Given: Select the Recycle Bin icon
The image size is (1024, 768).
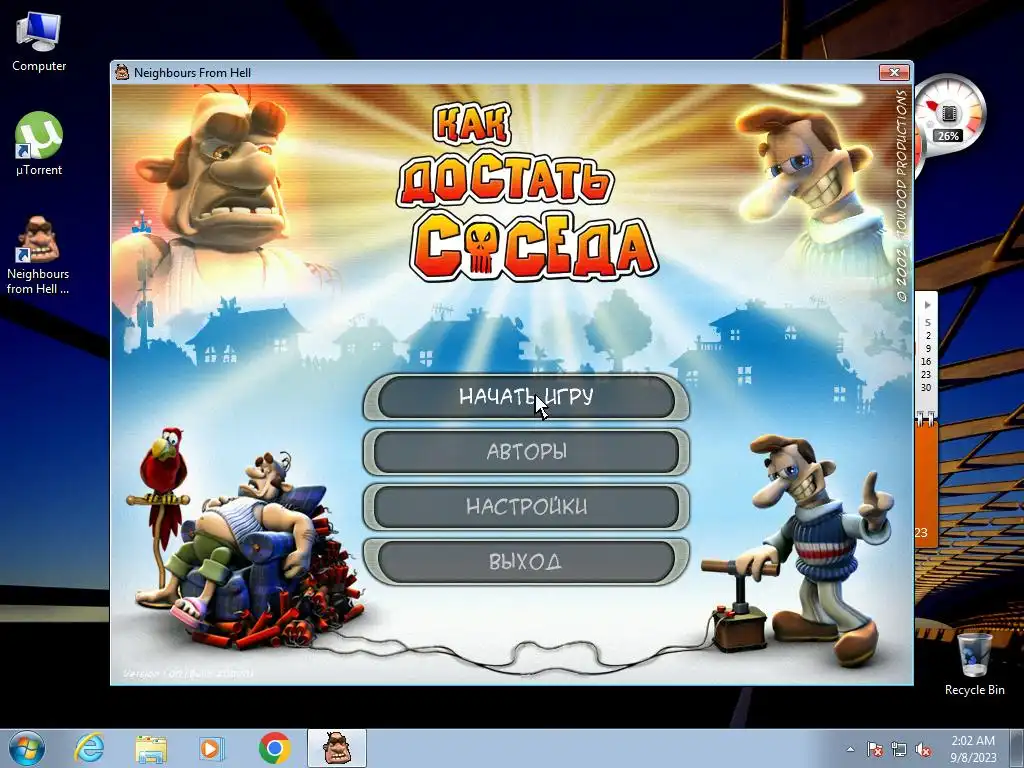Looking at the screenshot, I should pyautogui.click(x=974, y=663).
